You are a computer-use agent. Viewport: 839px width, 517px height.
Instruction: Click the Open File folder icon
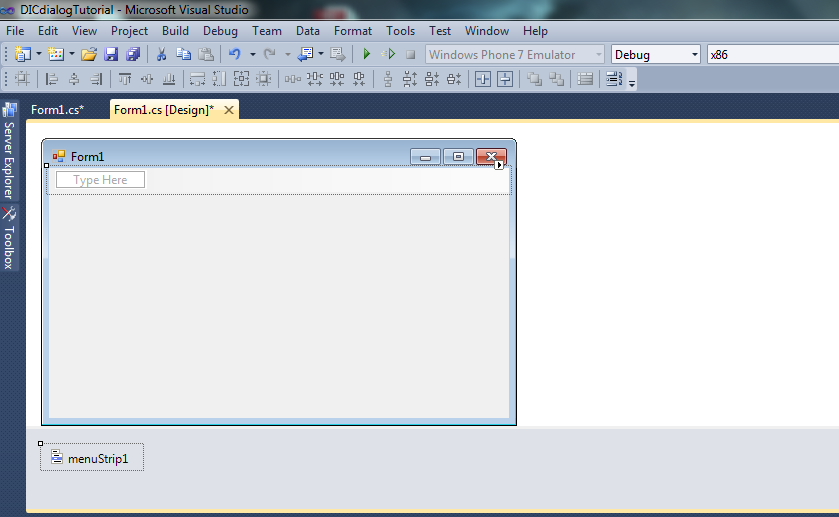click(x=89, y=54)
